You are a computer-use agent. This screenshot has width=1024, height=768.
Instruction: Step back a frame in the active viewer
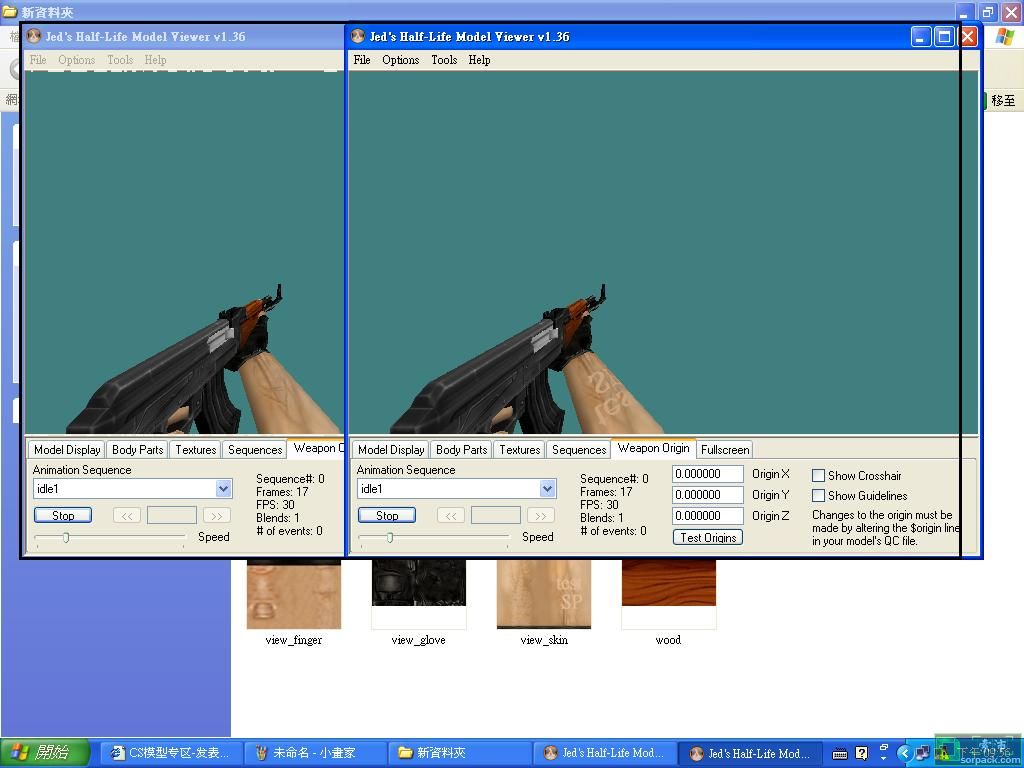click(x=451, y=516)
